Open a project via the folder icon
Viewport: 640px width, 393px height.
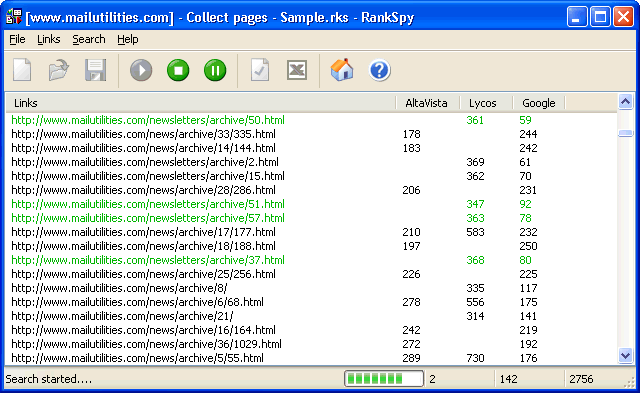tap(59, 70)
